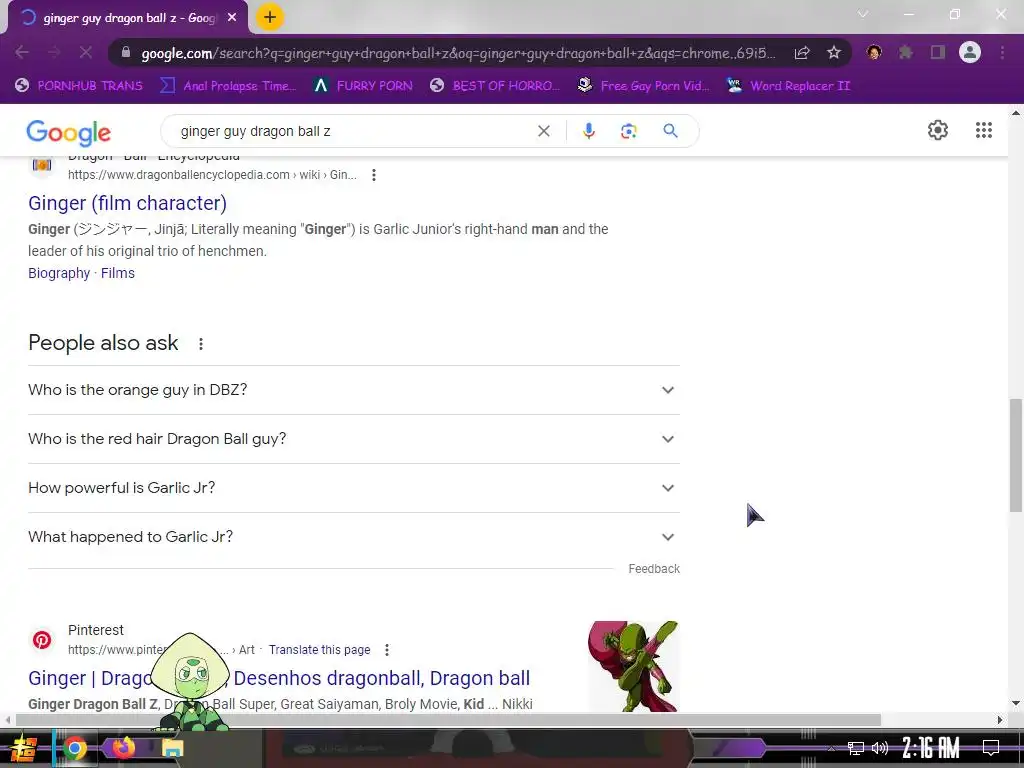Open the volume control in system tray
1024x768 pixels.
[880, 748]
